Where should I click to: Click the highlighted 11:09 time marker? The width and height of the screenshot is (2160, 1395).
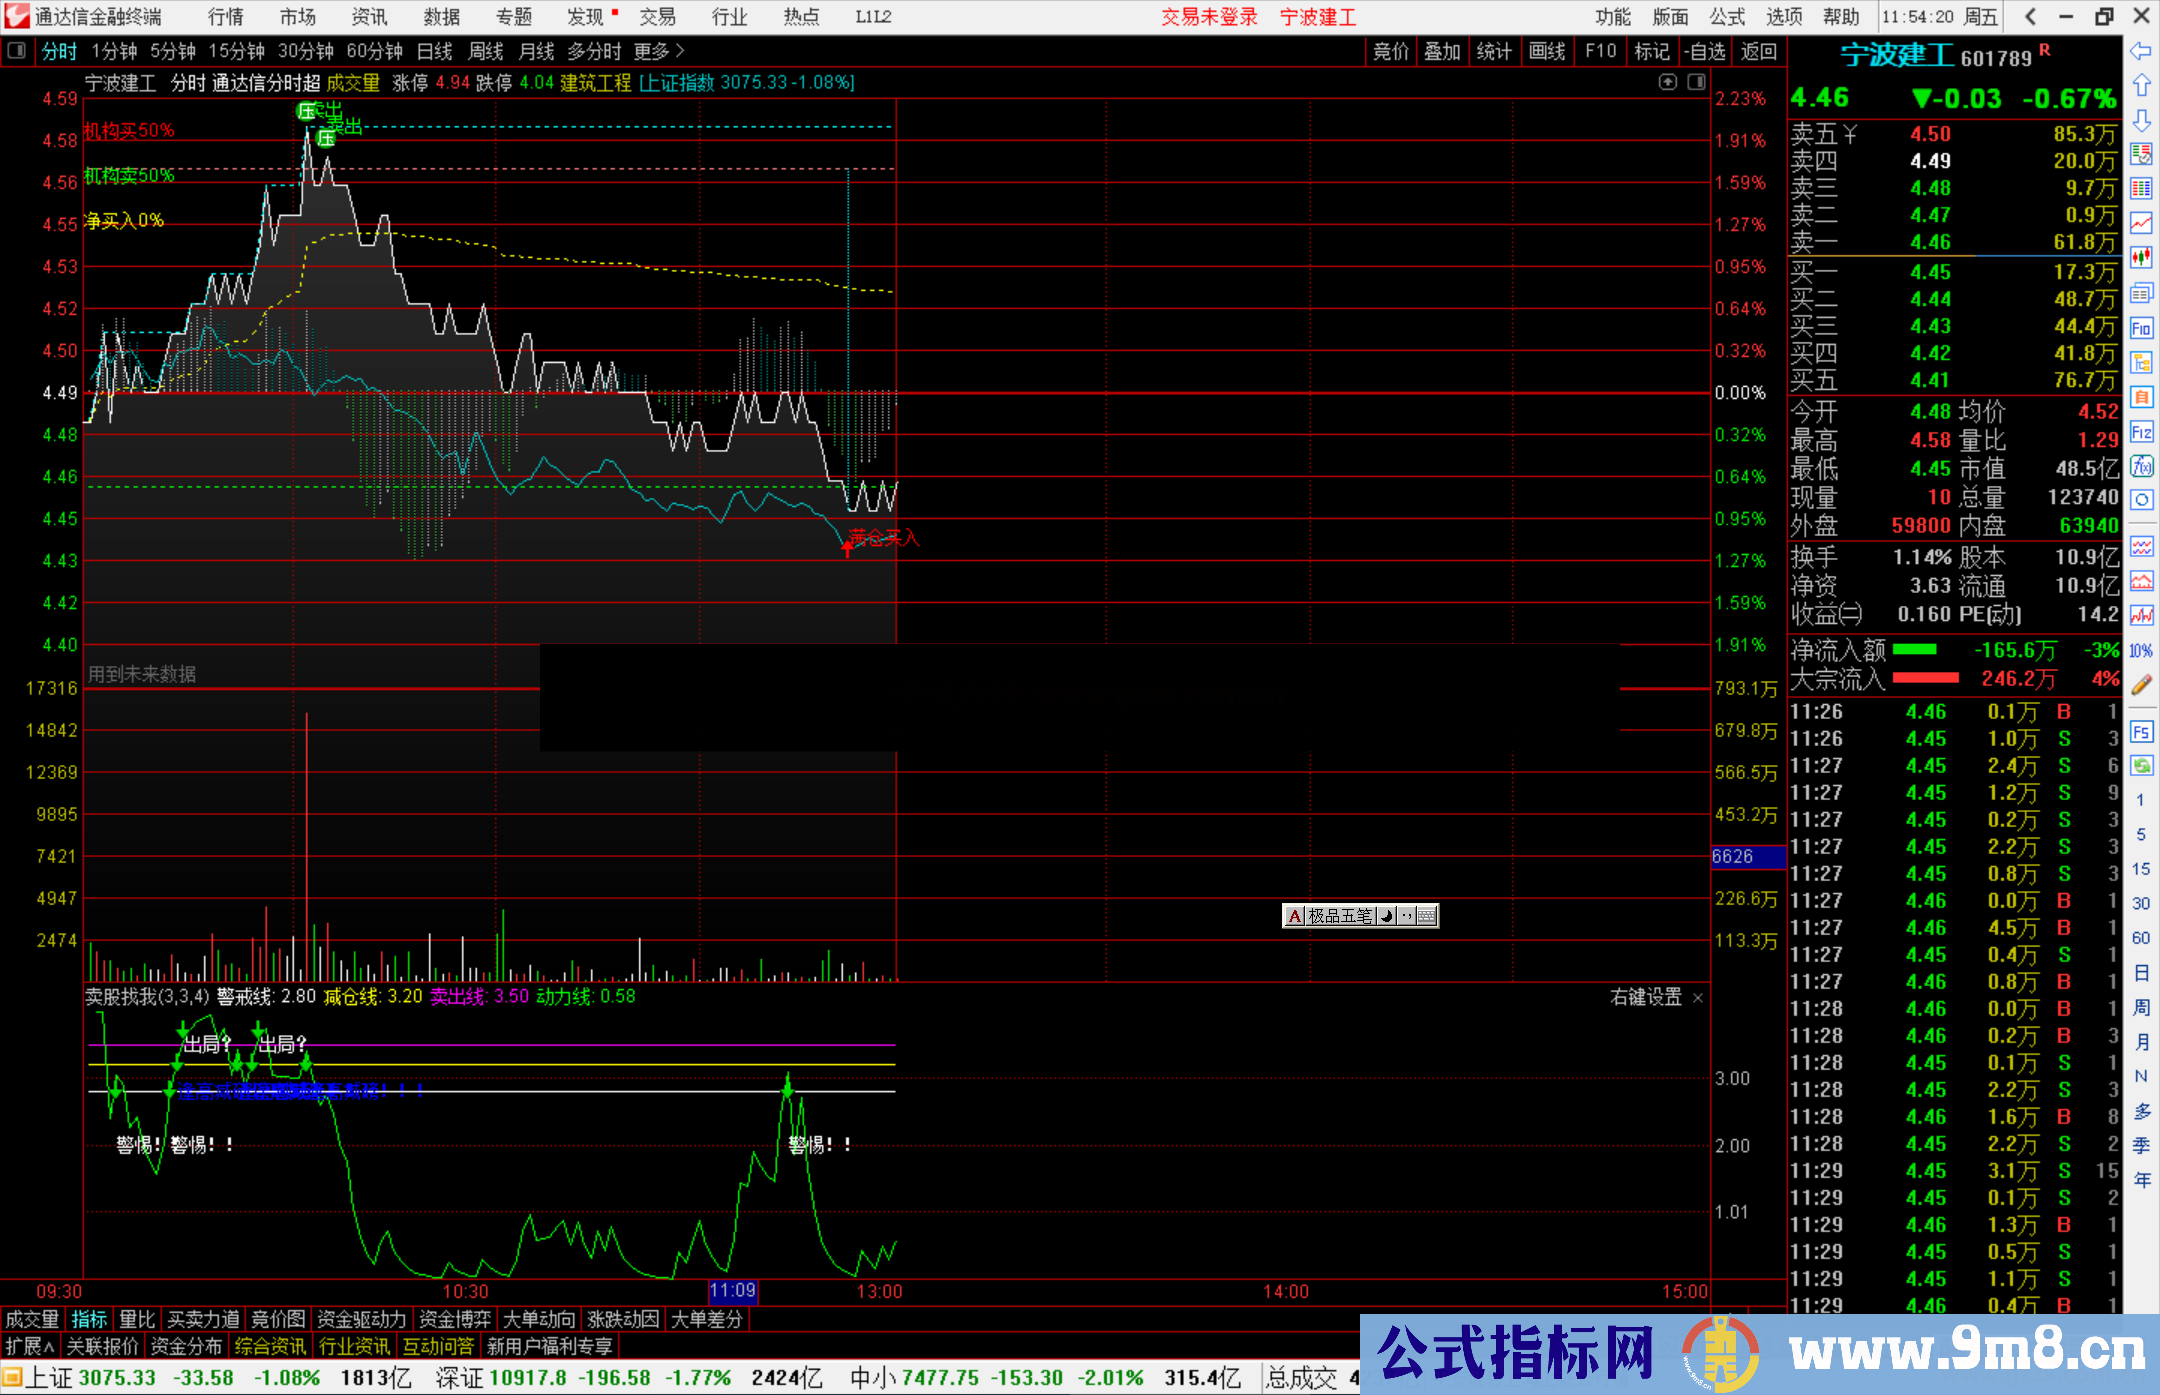click(732, 1291)
